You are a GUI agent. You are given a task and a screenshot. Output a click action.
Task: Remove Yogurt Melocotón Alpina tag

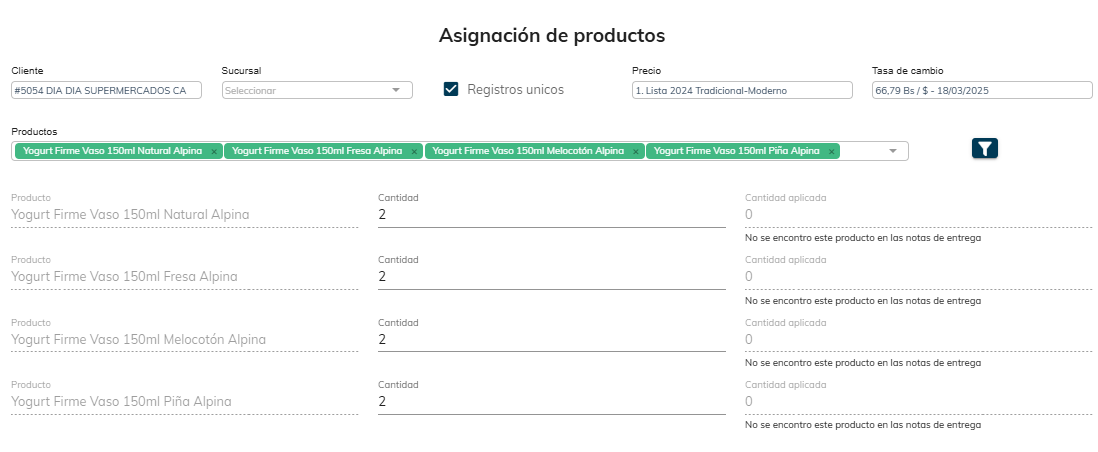pos(635,152)
